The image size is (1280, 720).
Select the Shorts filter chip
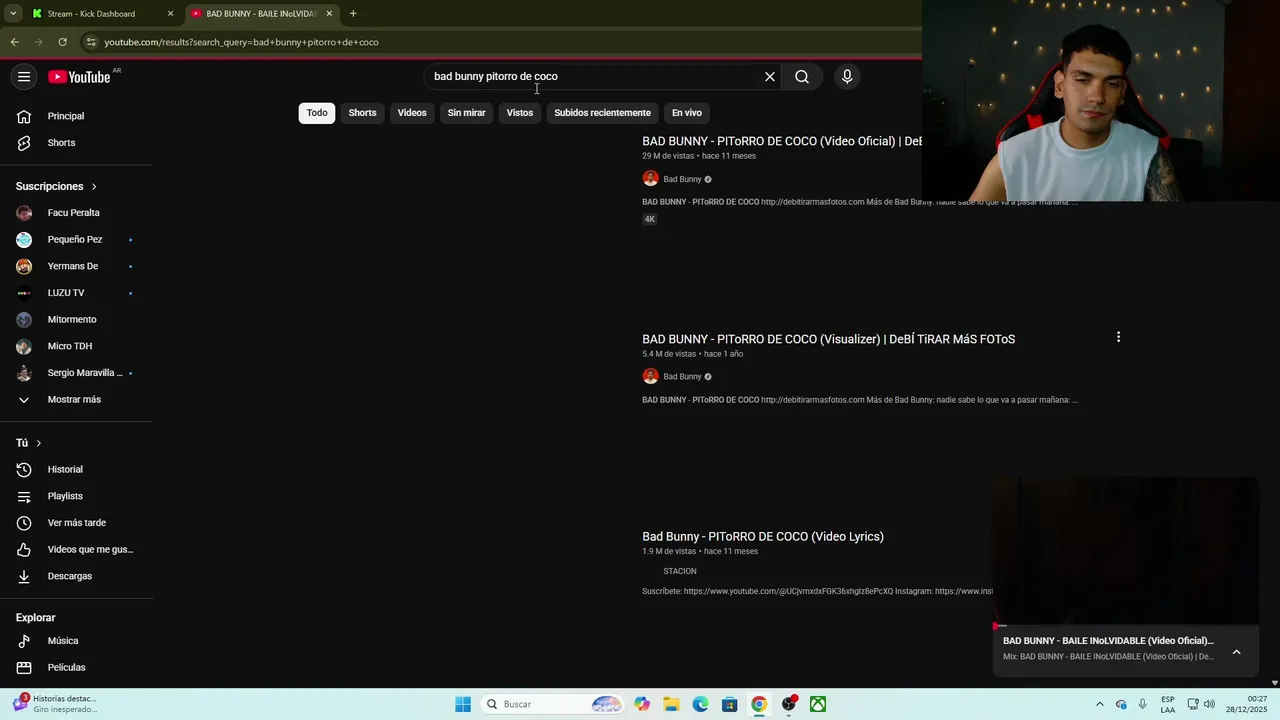tap(362, 113)
